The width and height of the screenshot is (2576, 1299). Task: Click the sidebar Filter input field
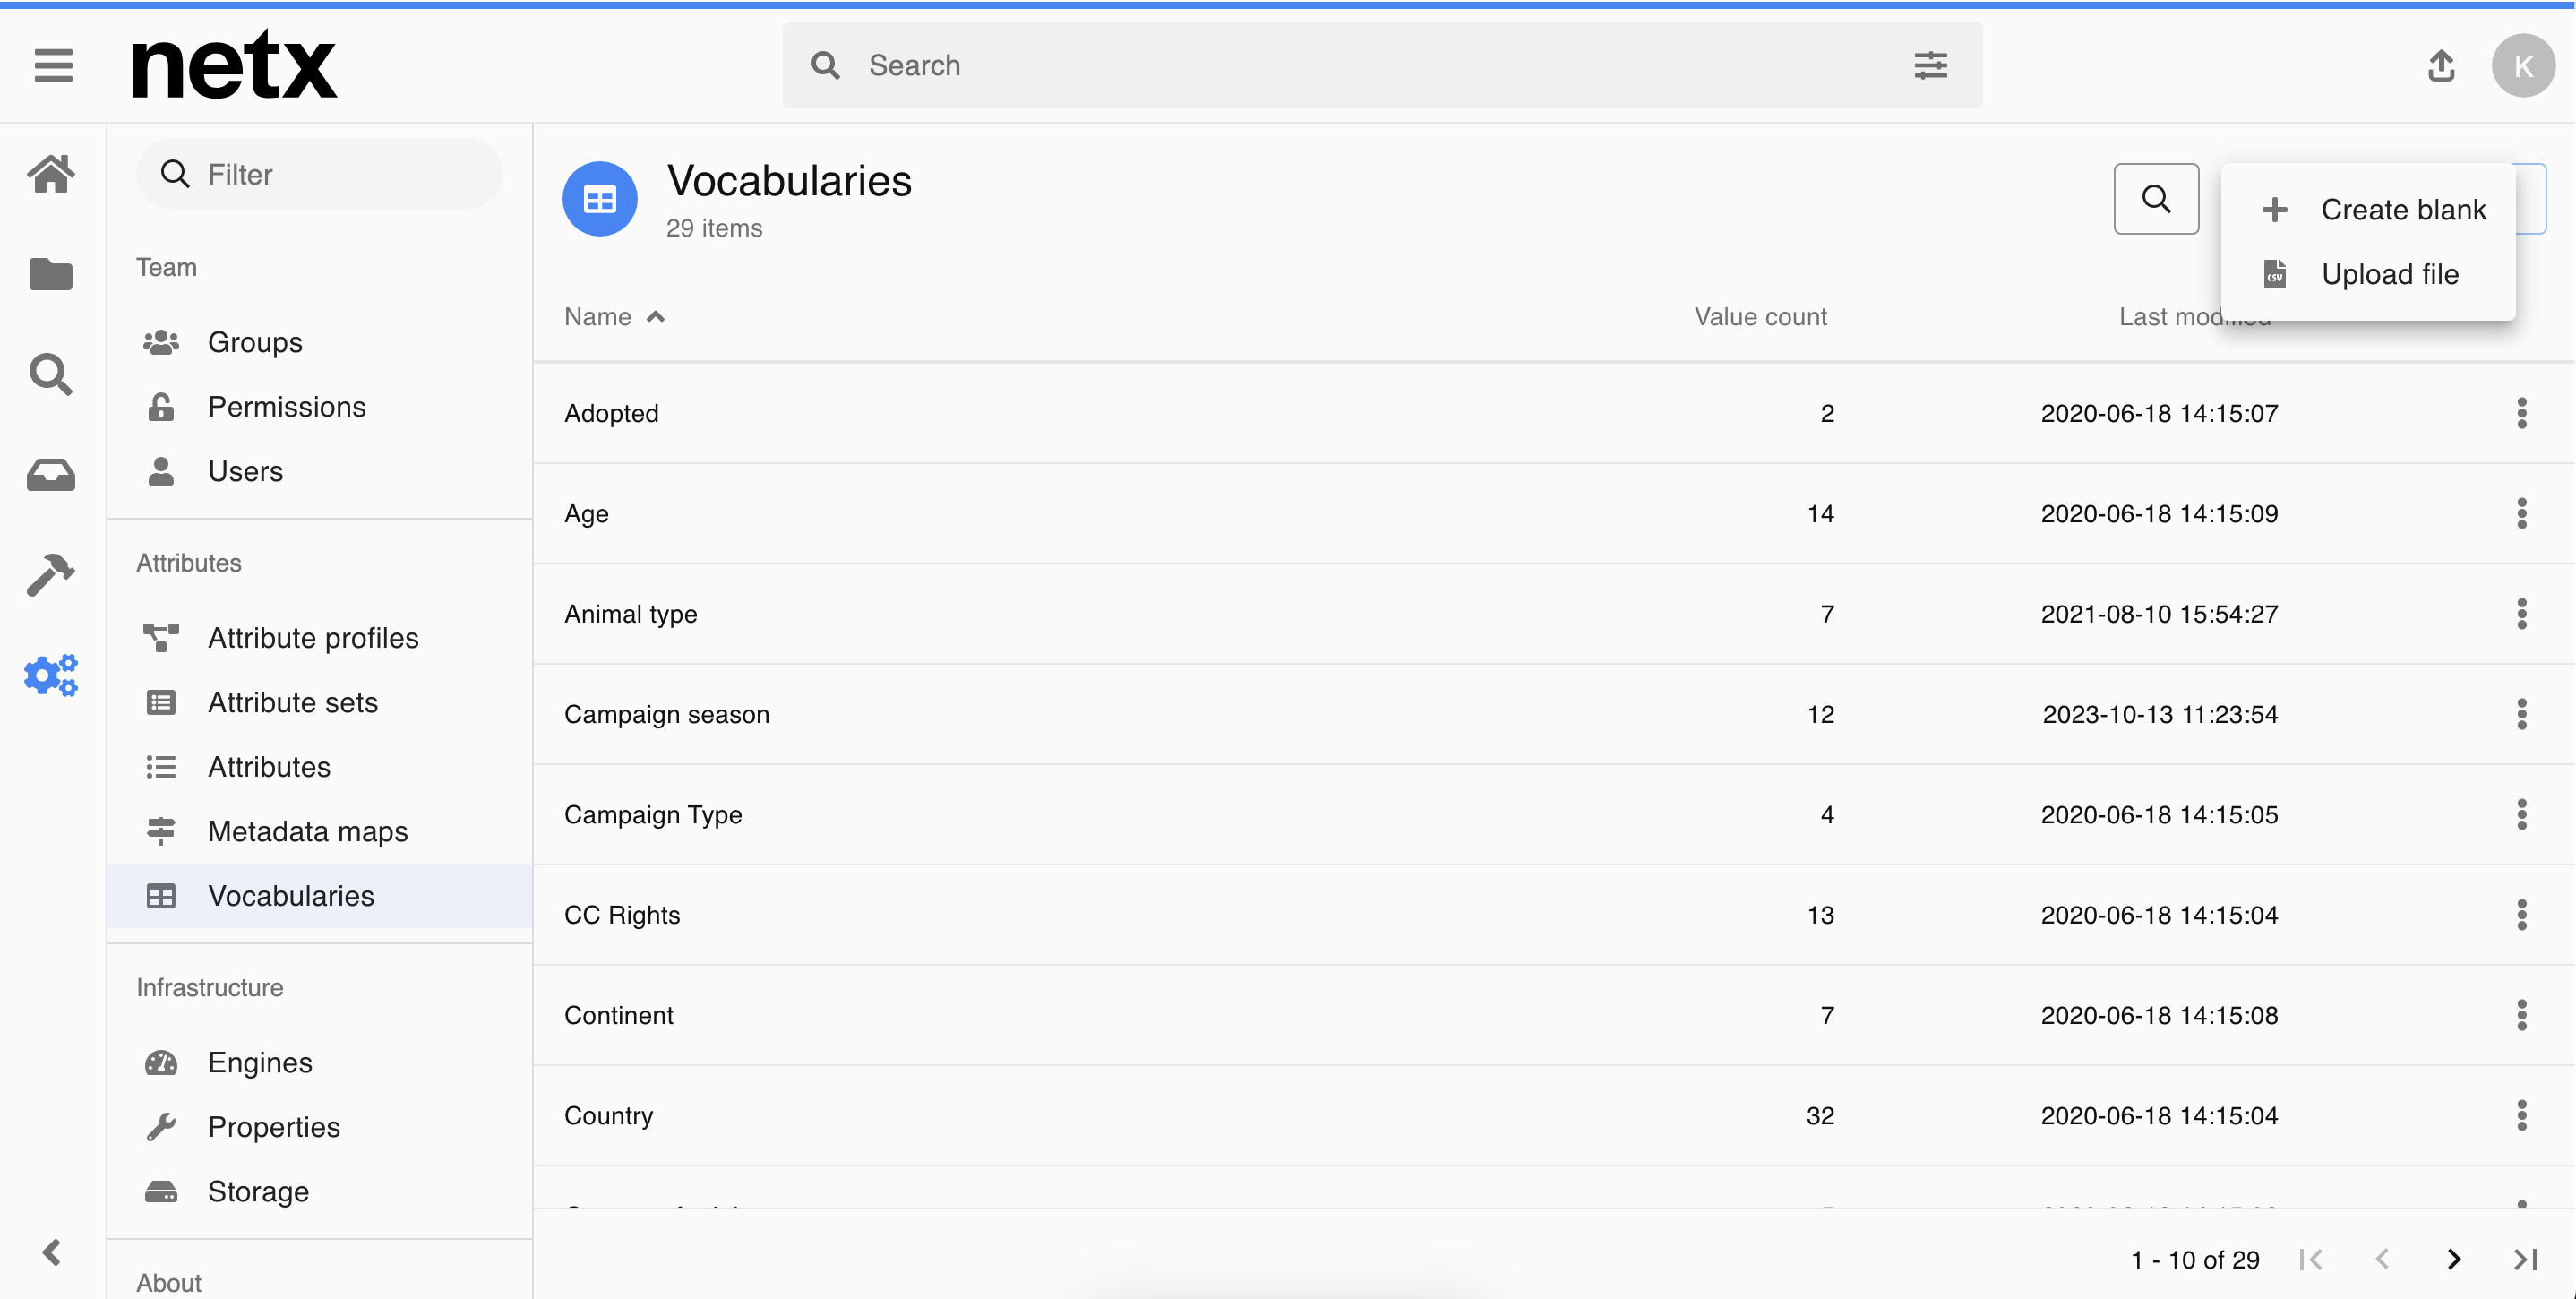[319, 174]
